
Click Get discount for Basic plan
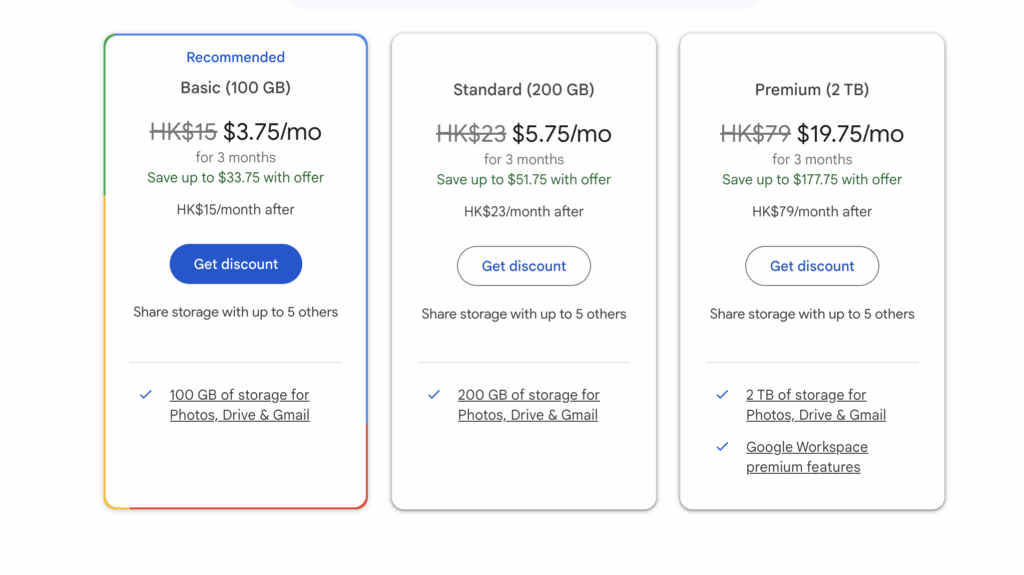235,264
